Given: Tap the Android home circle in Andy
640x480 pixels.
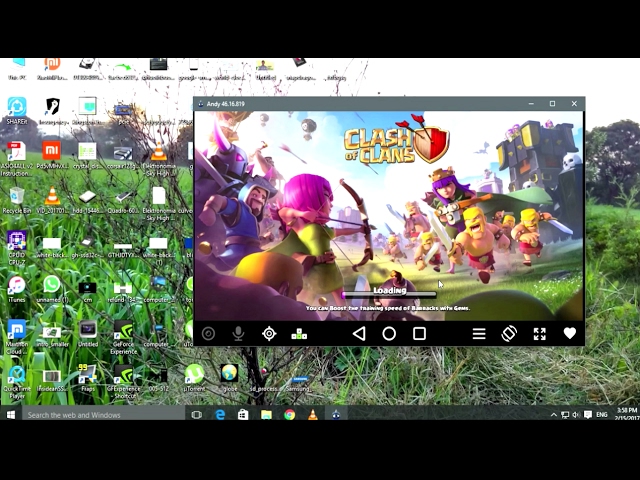Looking at the screenshot, I should tap(389, 333).
